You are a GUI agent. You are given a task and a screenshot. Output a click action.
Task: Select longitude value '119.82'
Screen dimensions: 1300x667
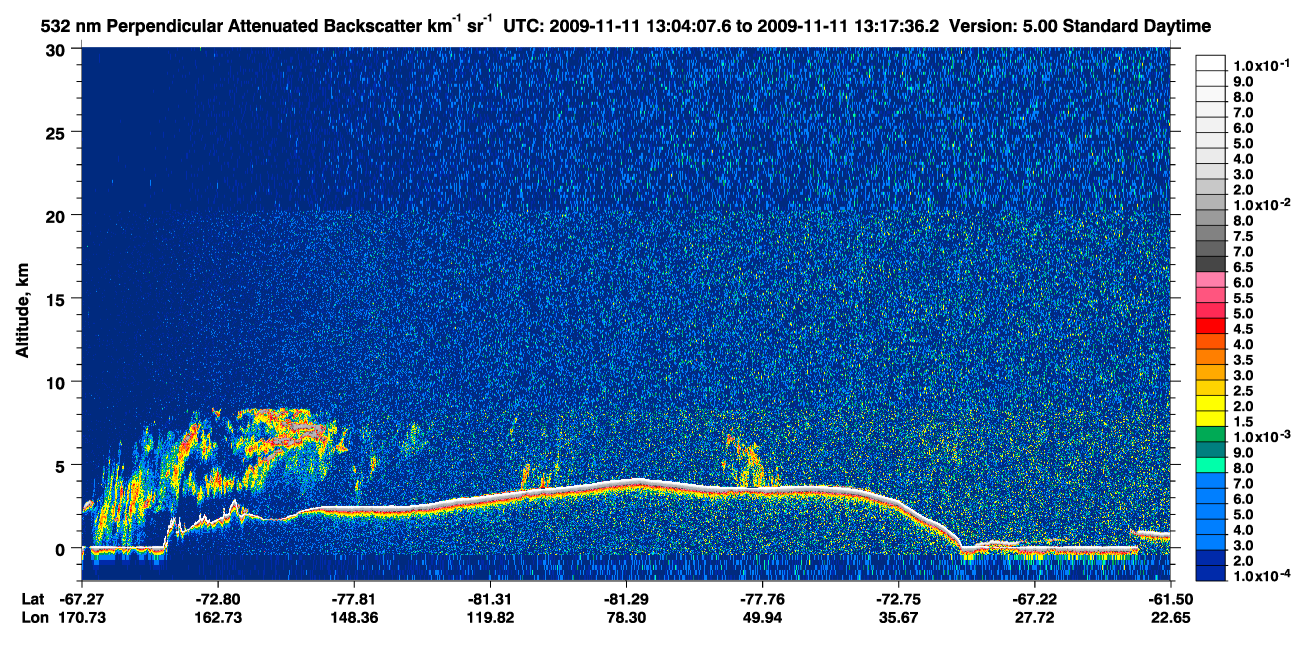pos(490,618)
